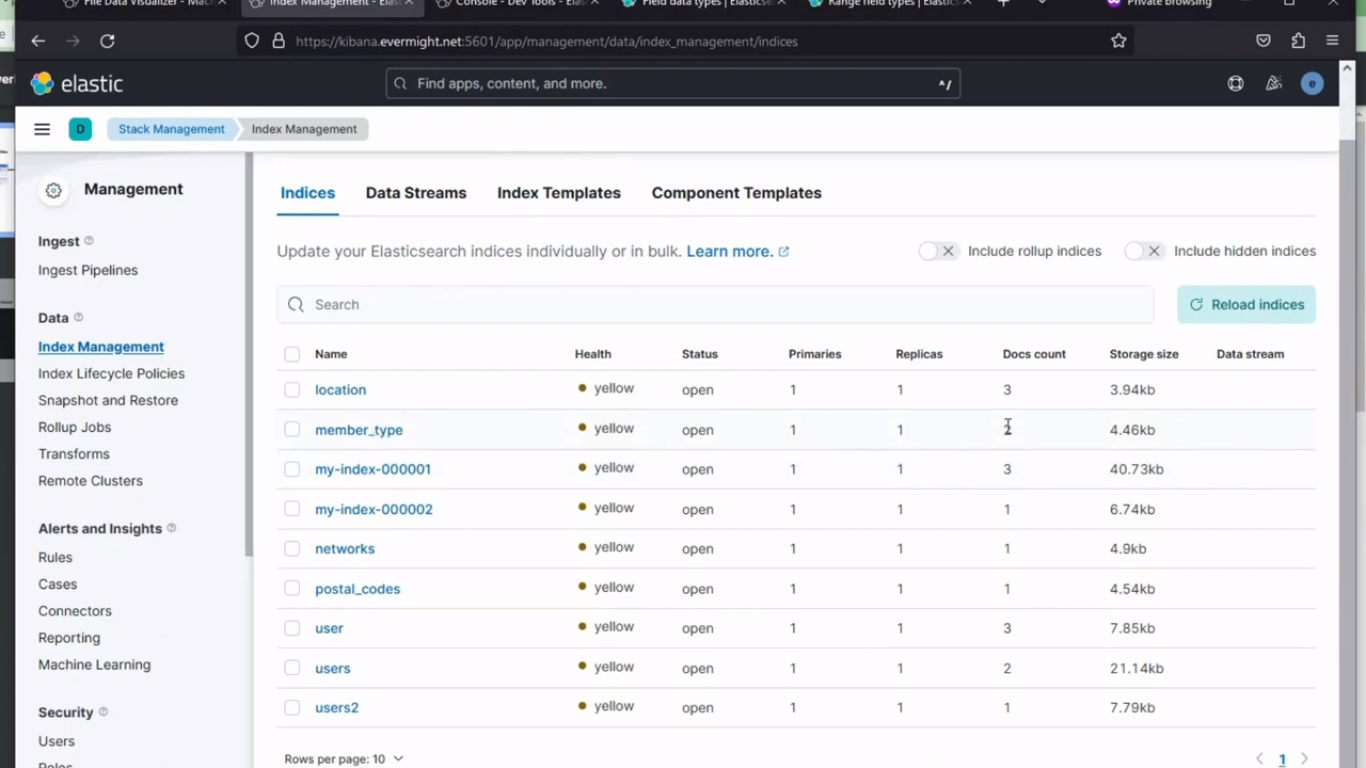
Task: Bookmark this page with the star icon
Action: [x=1119, y=41]
